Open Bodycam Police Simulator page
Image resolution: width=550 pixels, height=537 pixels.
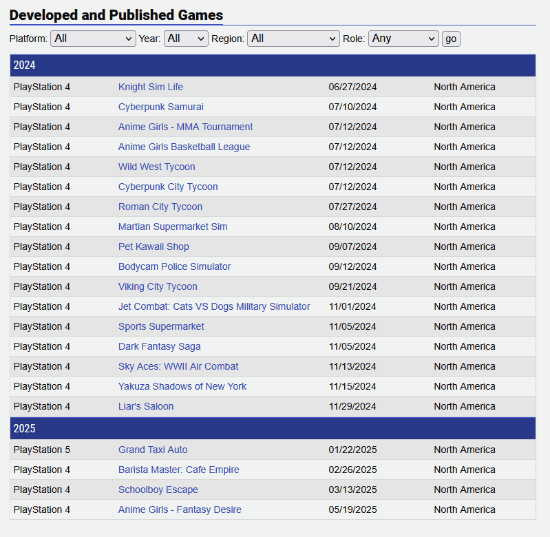coord(174,267)
